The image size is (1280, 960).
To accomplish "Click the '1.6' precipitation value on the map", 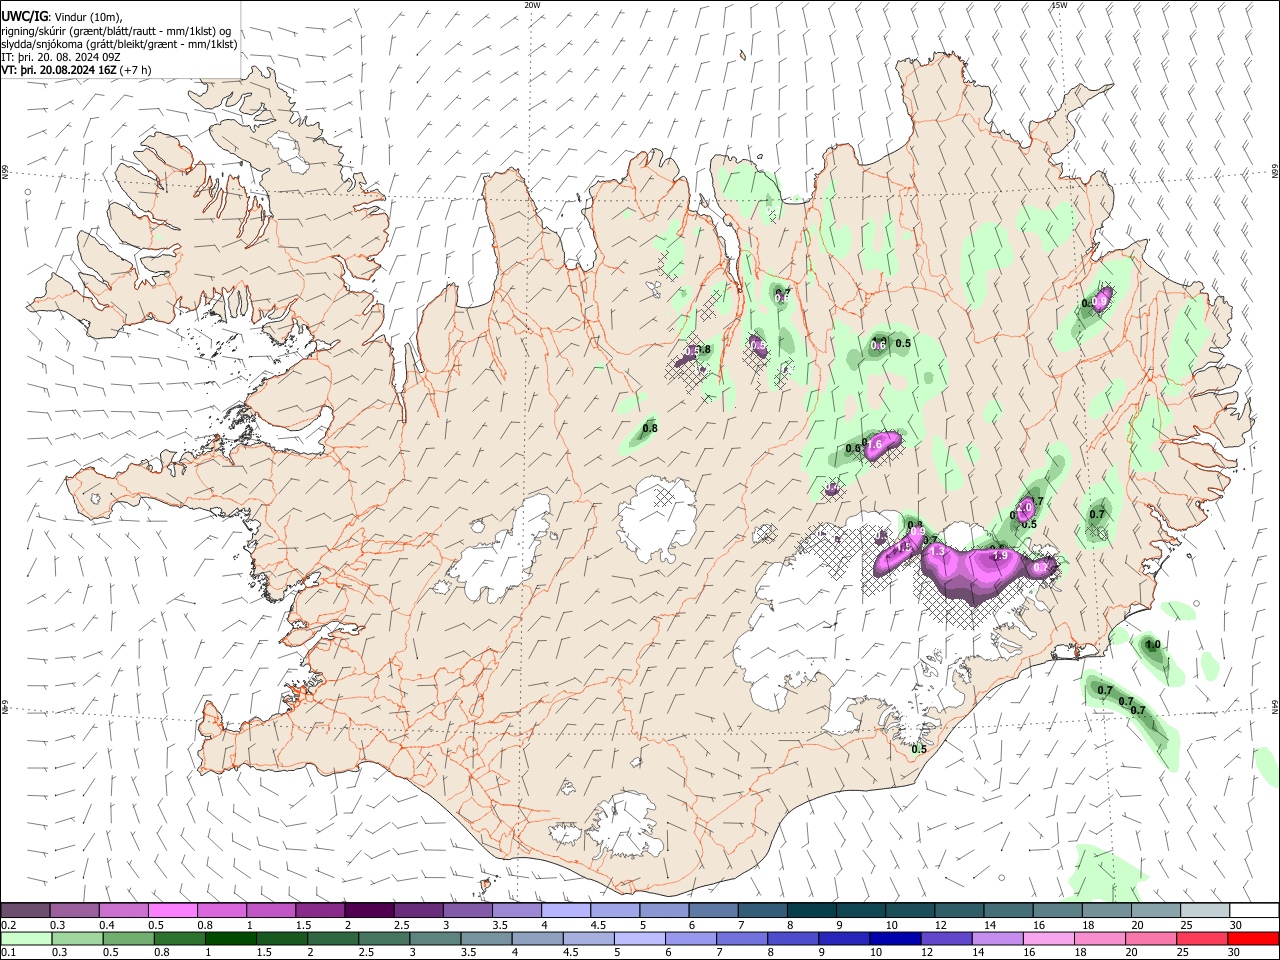I will click(874, 445).
